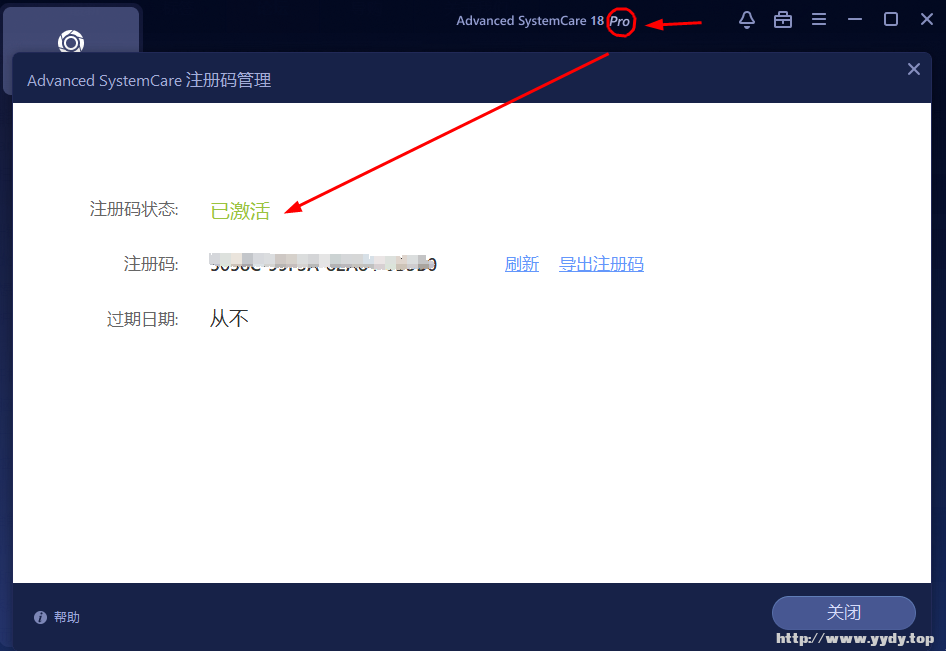Click the 注册码状态 label

(x=134, y=209)
